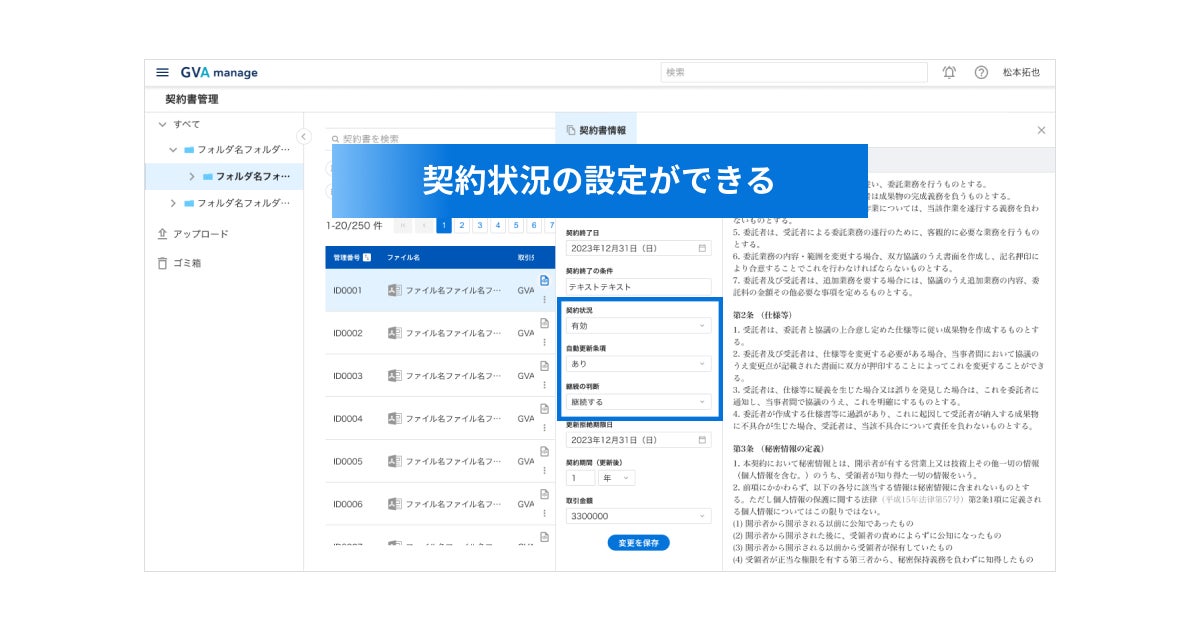
Task: Click the file type icon in row ID0003
Action: point(394,376)
